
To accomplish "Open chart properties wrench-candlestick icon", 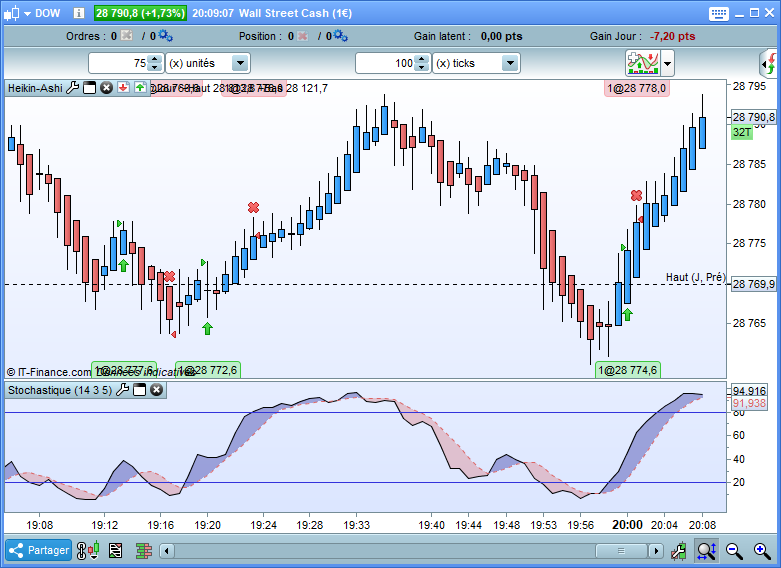I will tap(678, 551).
